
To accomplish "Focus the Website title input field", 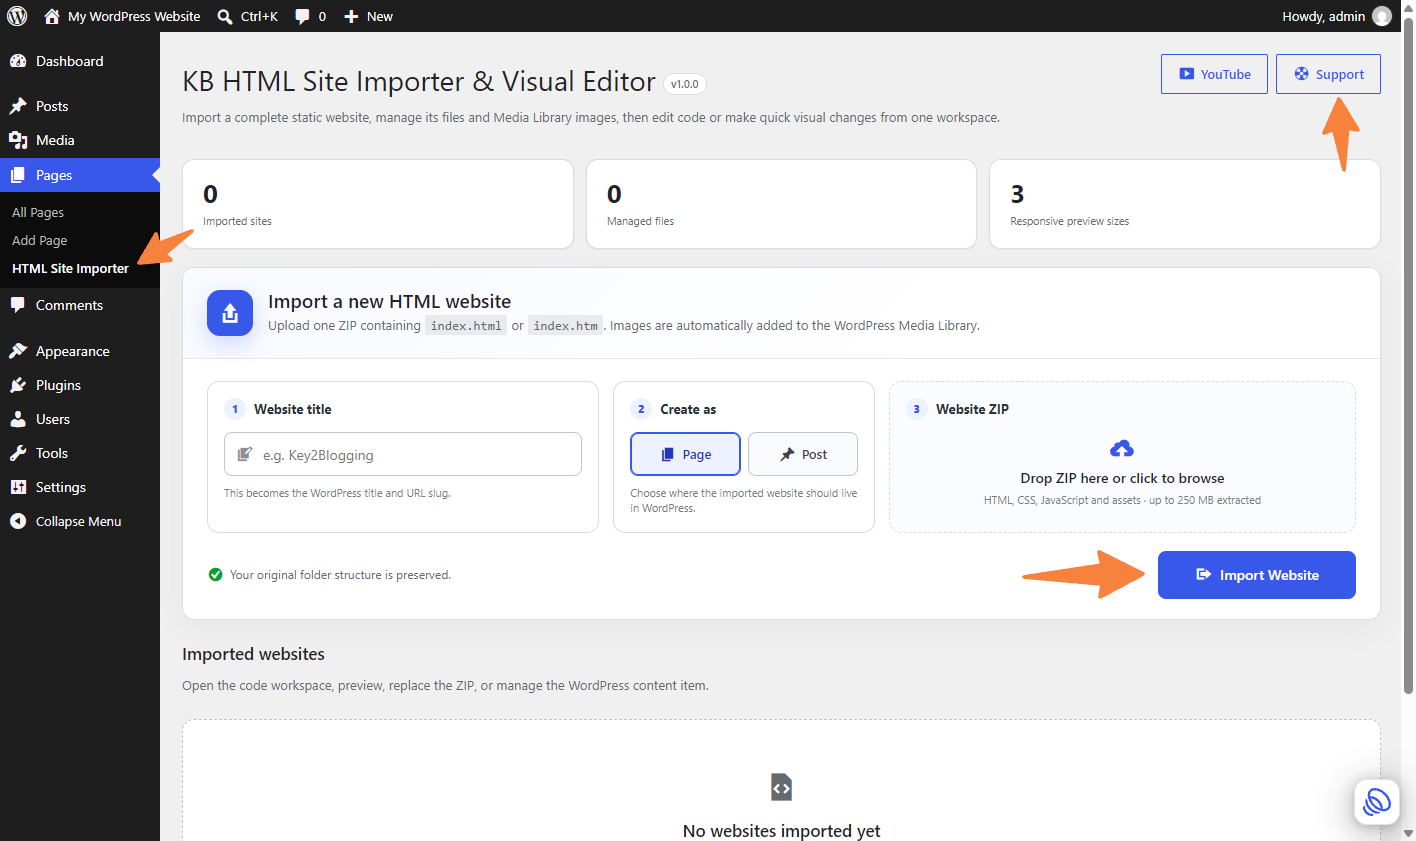I will pos(403,454).
